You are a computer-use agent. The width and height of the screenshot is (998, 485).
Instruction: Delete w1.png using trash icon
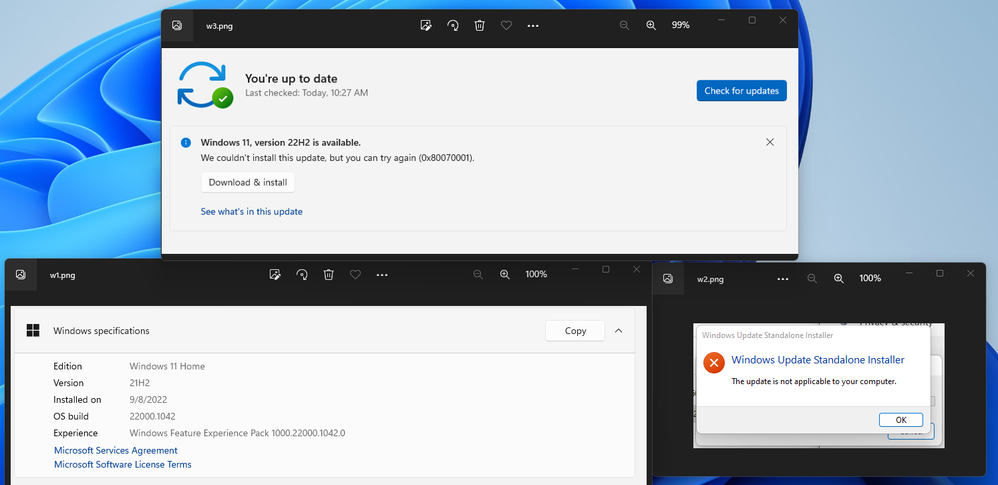[x=328, y=274]
